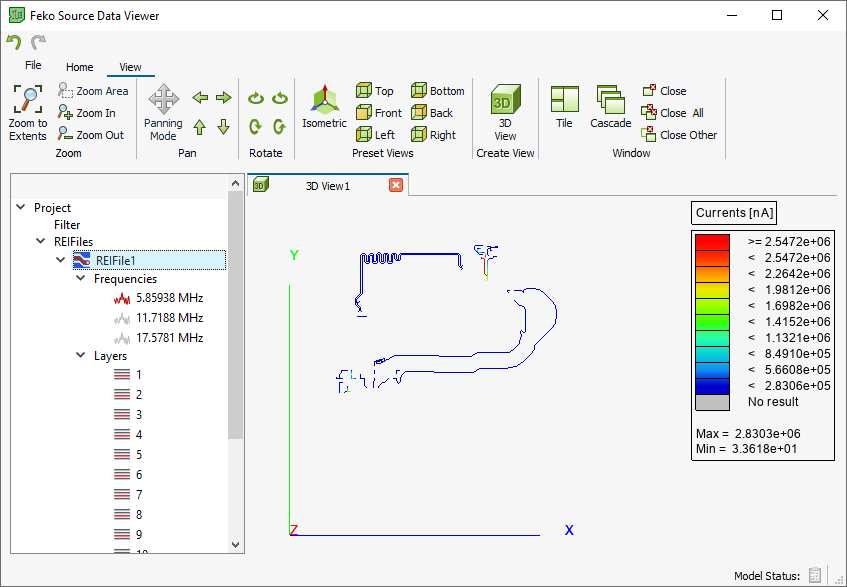The image size is (847, 587).
Task: Click the Undo arrow icon
Action: pos(14,42)
